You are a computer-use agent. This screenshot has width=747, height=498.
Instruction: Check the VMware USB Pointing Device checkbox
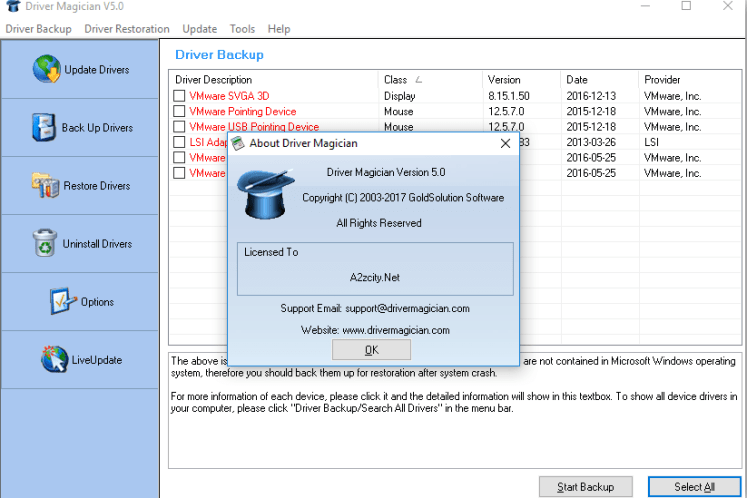[179, 127]
